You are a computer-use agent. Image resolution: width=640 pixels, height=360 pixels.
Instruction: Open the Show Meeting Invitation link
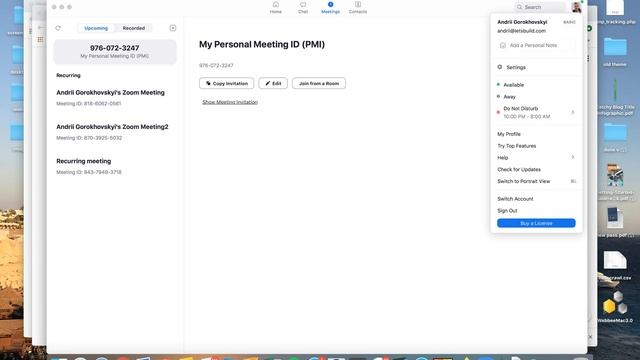pos(230,102)
